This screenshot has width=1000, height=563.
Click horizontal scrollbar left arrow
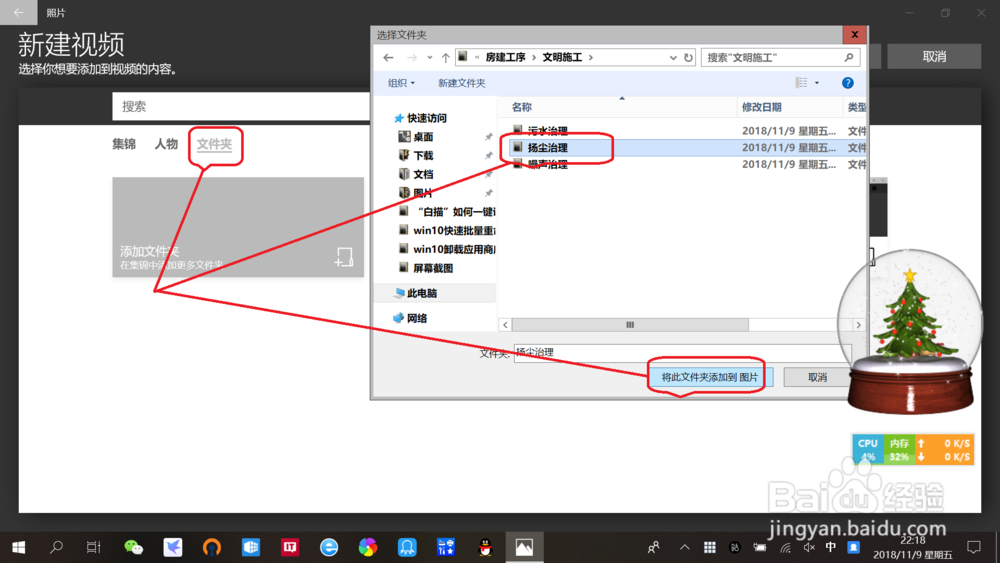pos(505,325)
